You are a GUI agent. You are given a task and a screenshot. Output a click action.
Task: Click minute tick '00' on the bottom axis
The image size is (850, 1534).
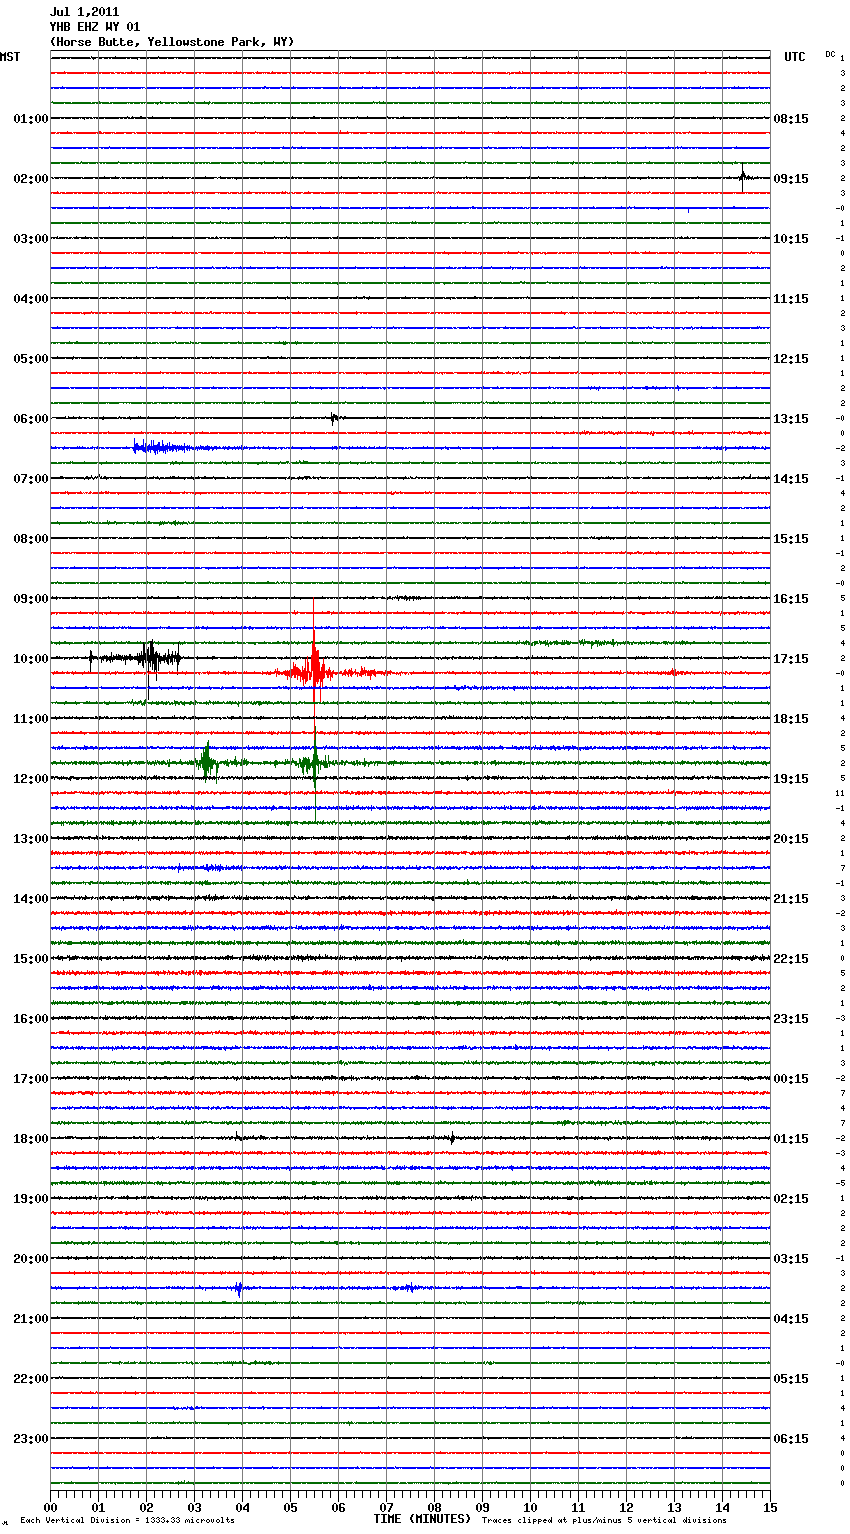[50, 1507]
